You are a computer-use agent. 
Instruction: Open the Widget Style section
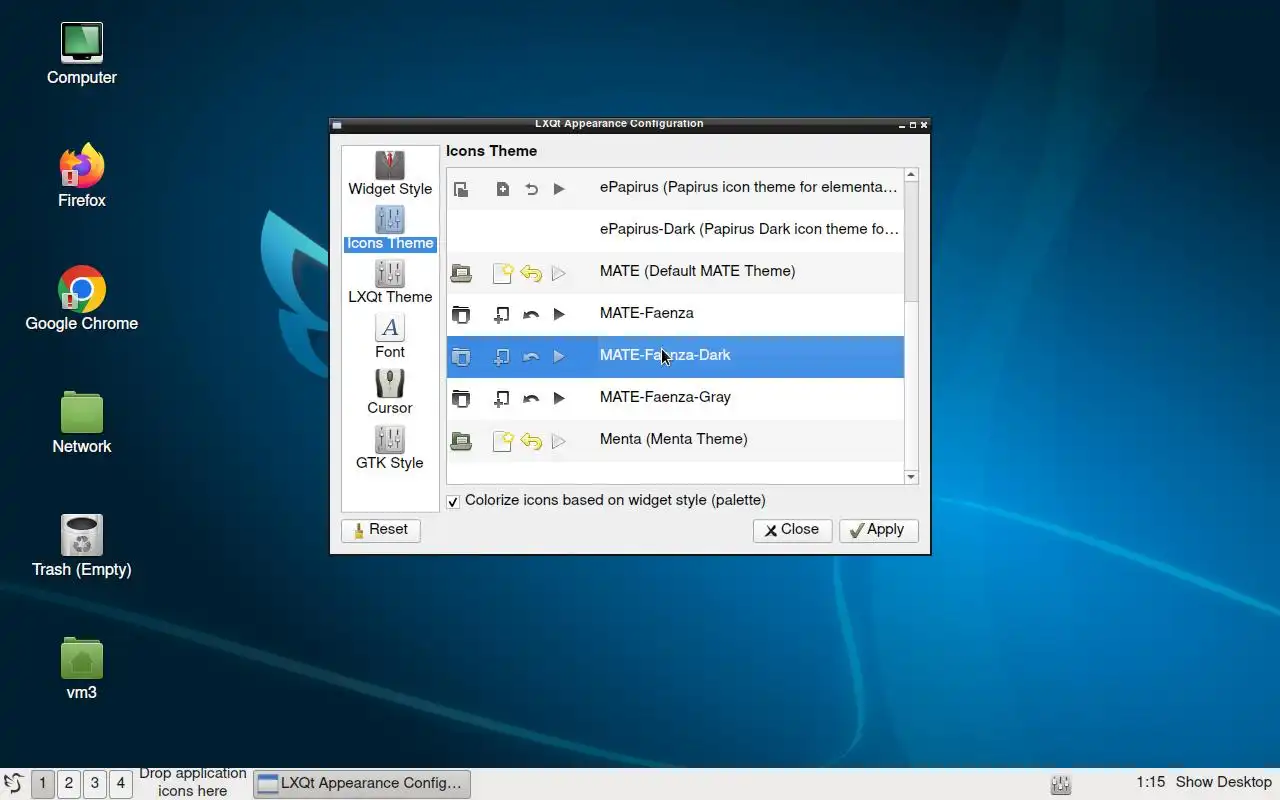click(390, 174)
